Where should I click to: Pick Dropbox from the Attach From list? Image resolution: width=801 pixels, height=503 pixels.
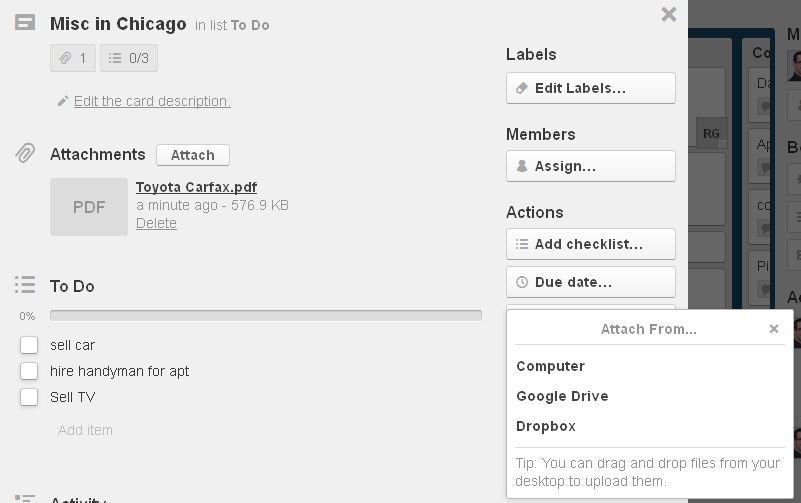546,426
